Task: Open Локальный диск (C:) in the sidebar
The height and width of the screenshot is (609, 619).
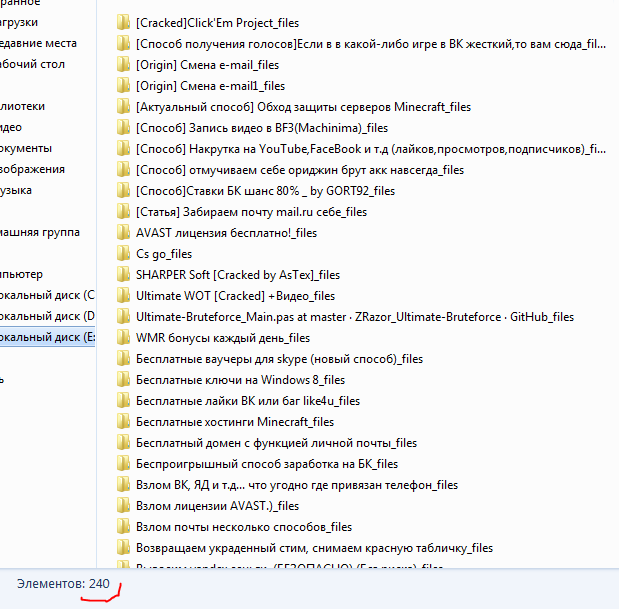Action: [47, 295]
